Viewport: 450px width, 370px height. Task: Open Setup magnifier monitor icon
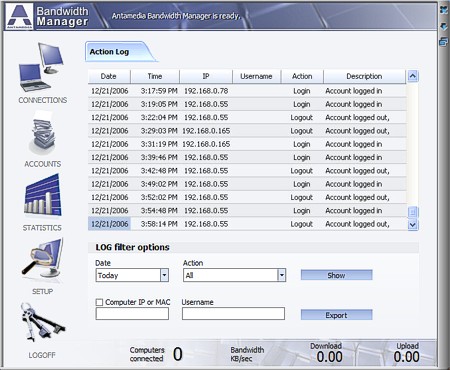tap(43, 259)
